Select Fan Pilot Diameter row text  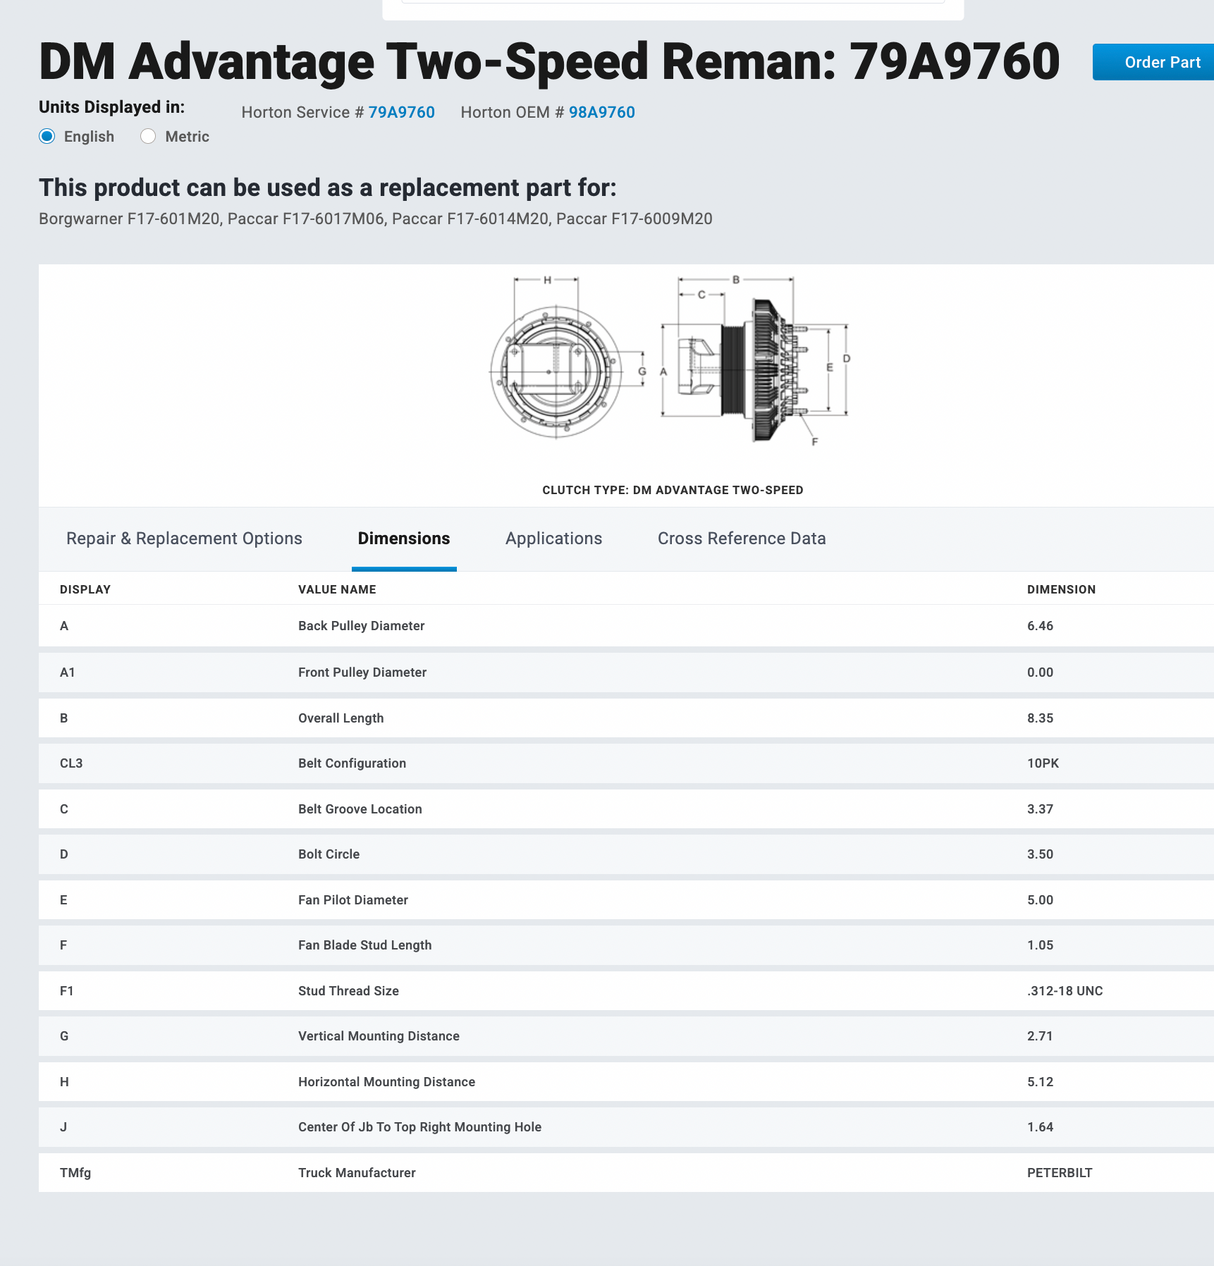tap(353, 900)
